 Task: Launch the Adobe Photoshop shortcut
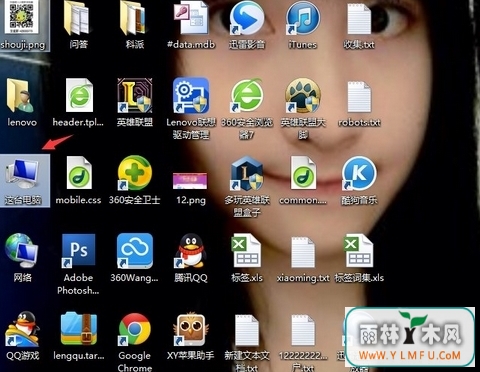(x=79, y=251)
